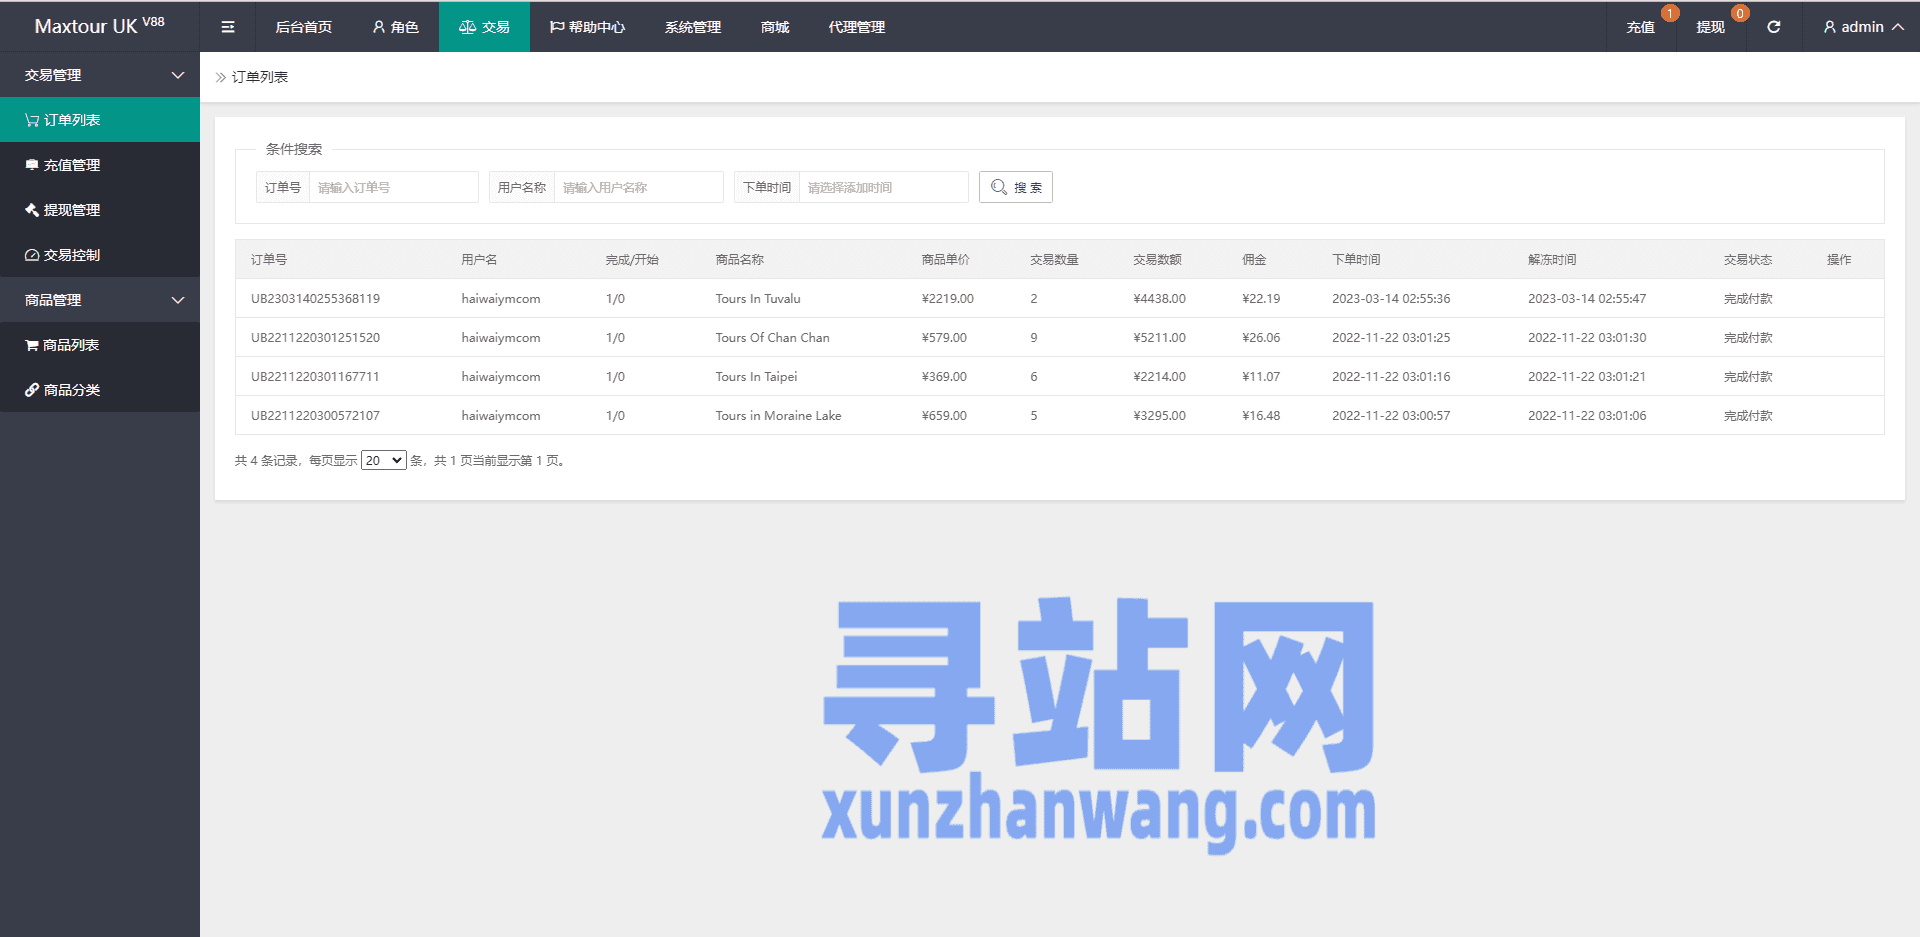This screenshot has height=937, width=1920.
Task: Click product name Tours In Tuvalu
Action: point(758,298)
